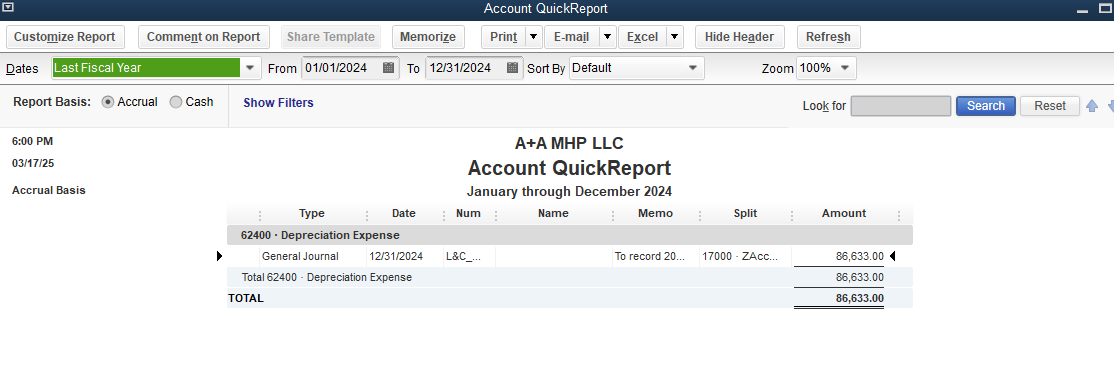This screenshot has height=385, width=1114.
Task: Select the Total 62400 Depreciation Expense label
Action: click(327, 277)
